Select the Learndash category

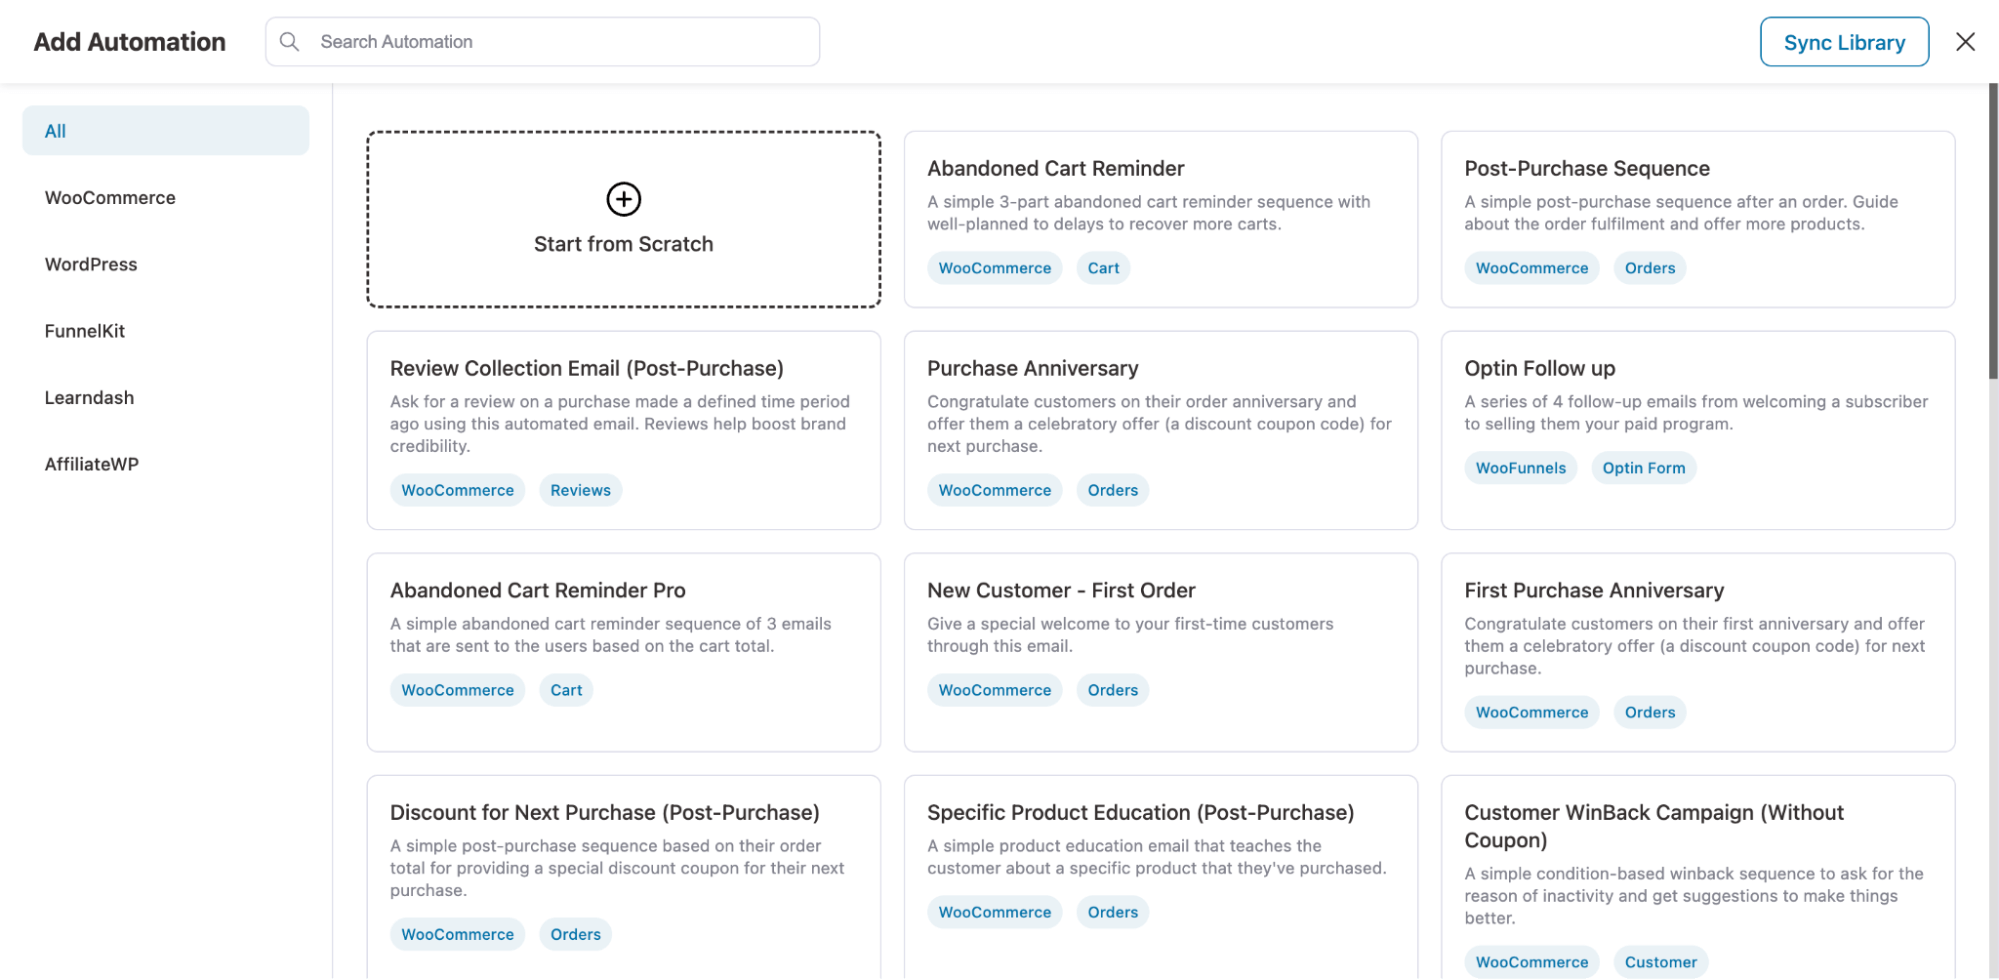pyautogui.click(x=89, y=397)
